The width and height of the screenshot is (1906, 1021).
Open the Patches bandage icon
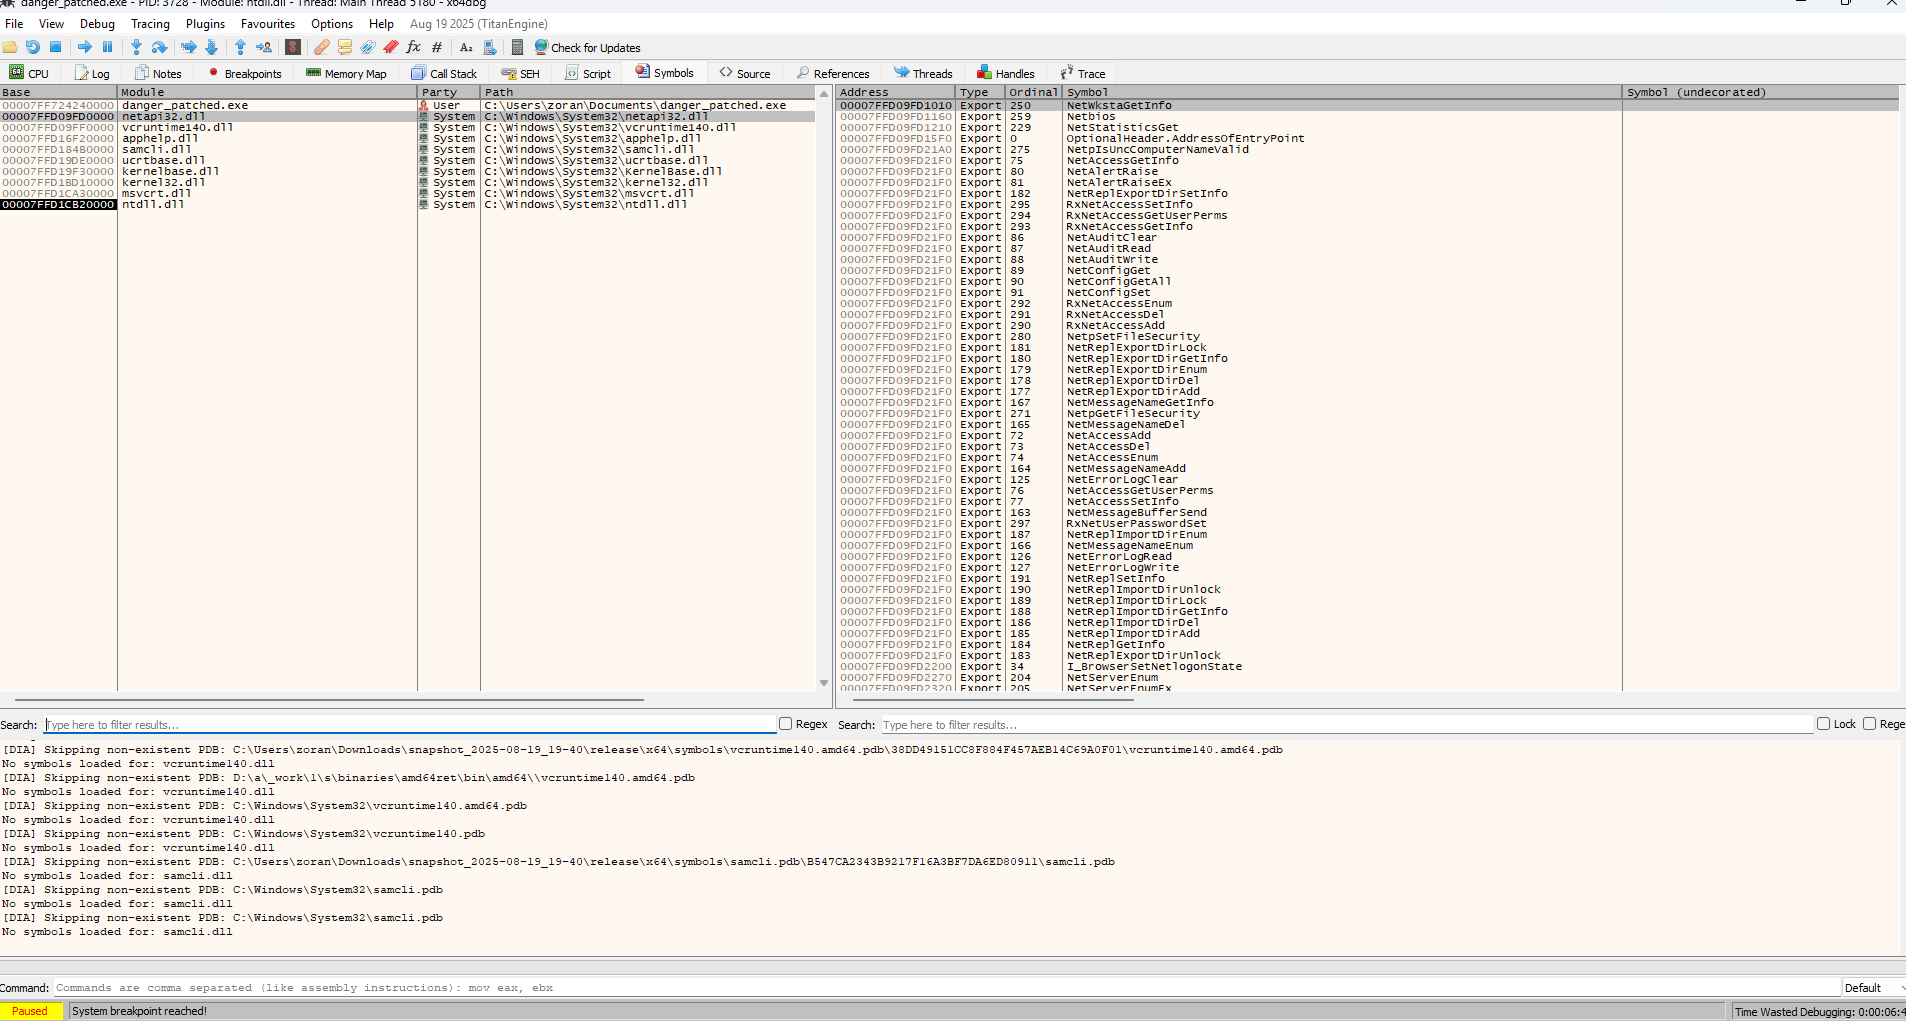pyautogui.click(x=321, y=47)
